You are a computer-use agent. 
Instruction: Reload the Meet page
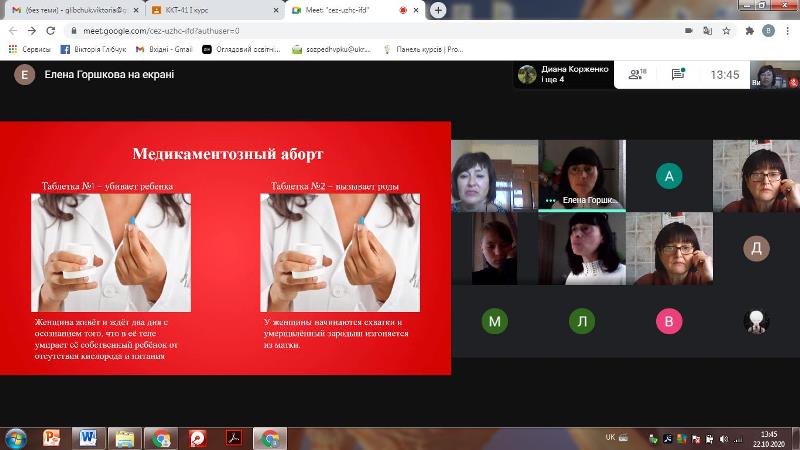(51, 31)
